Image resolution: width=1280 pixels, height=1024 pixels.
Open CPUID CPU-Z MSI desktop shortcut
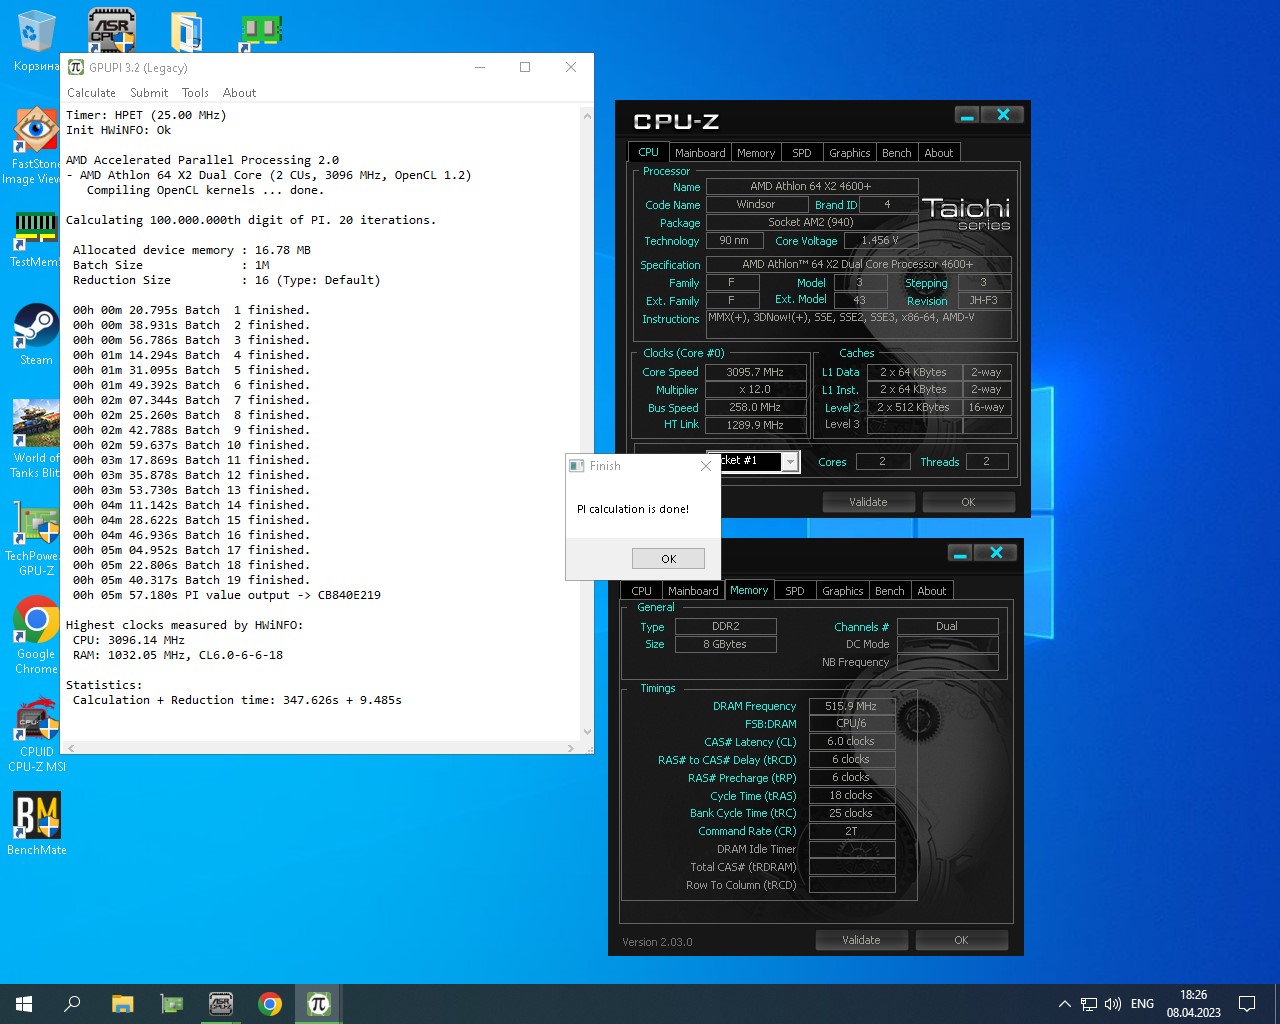36,734
